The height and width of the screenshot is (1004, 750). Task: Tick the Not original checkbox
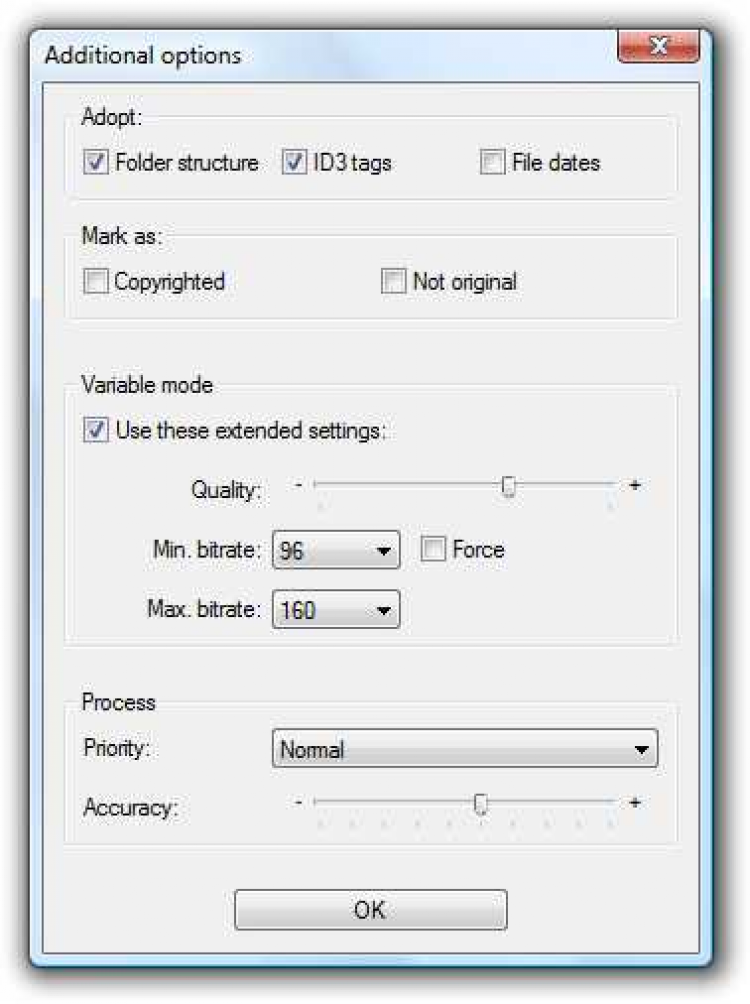click(x=394, y=282)
